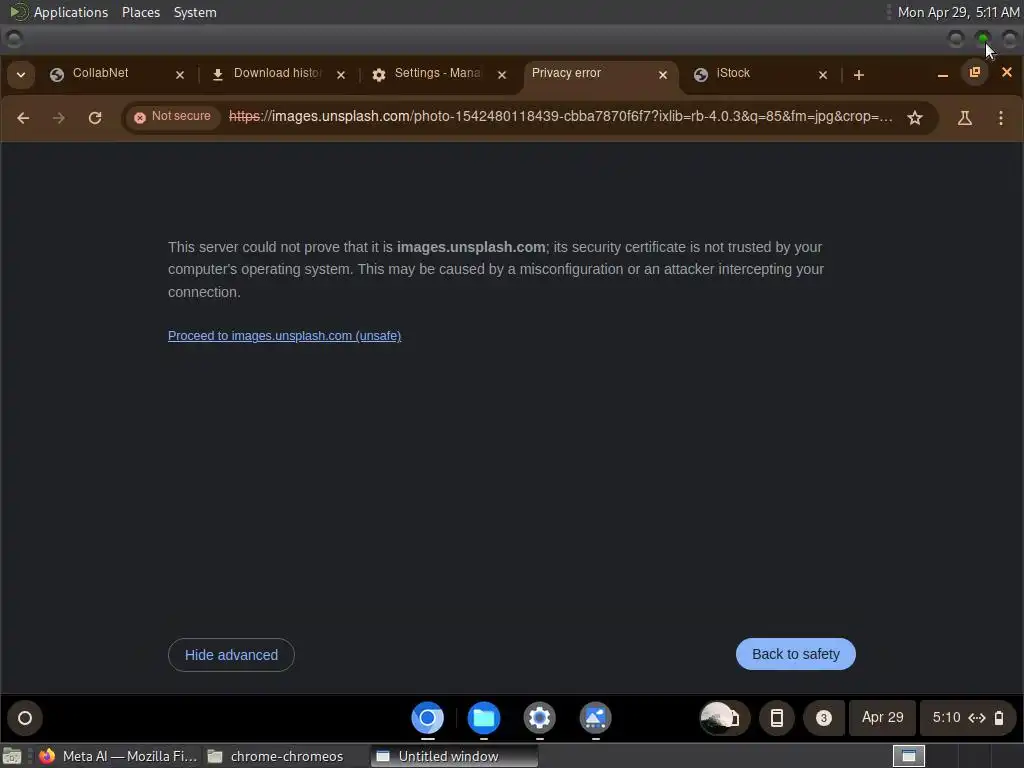Close the CollabNet tab
The height and width of the screenshot is (768, 1024).
tap(180, 75)
